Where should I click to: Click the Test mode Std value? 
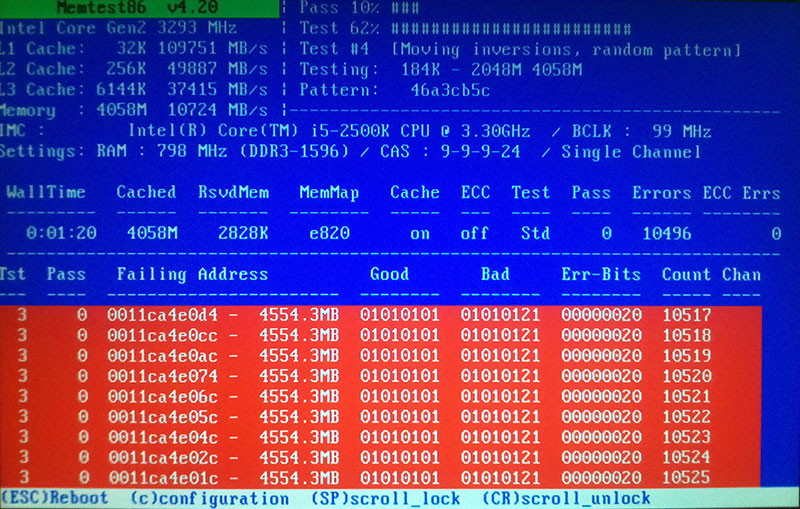(535, 233)
